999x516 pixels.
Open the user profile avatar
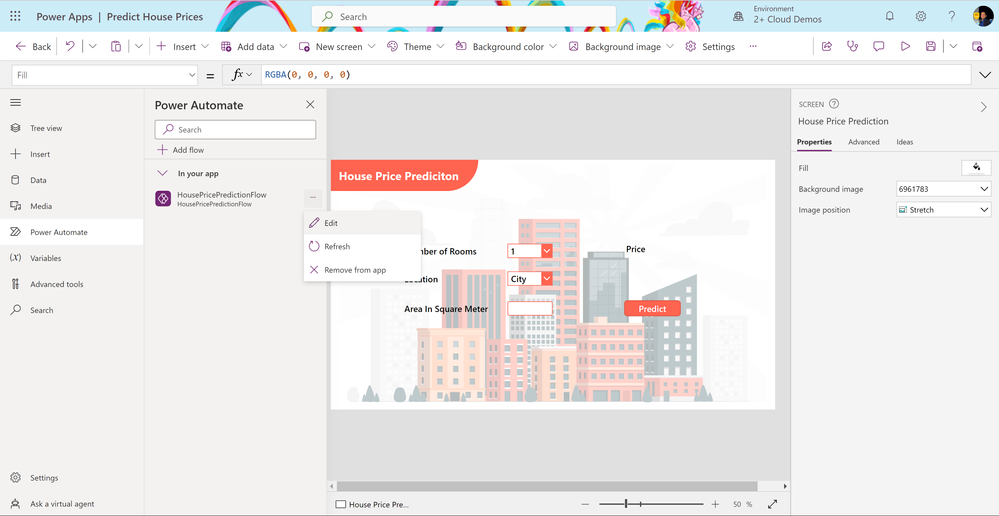coord(983,16)
